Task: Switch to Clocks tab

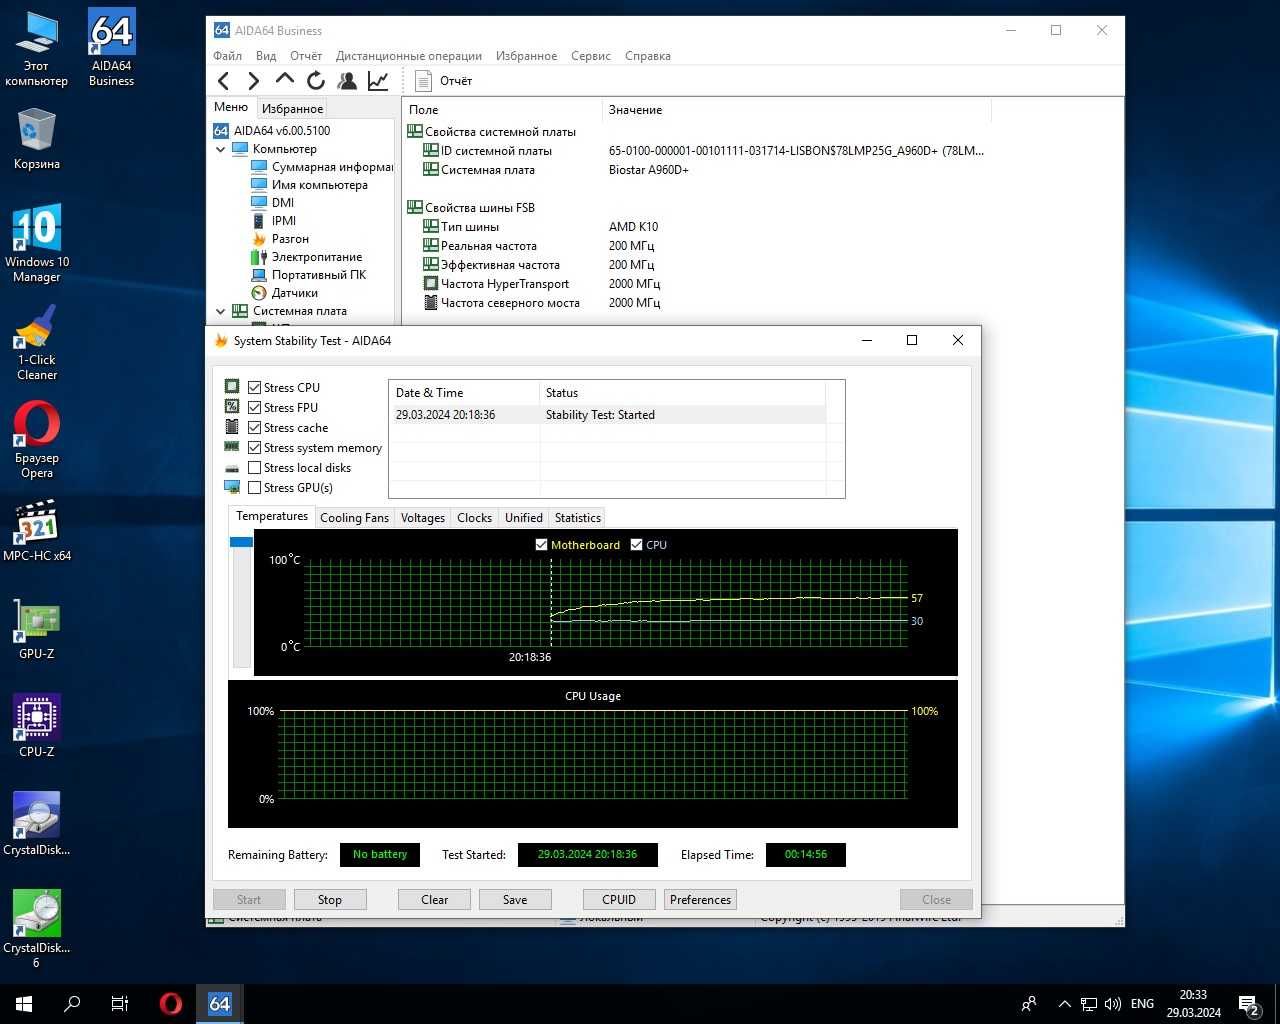Action: pyautogui.click(x=474, y=518)
